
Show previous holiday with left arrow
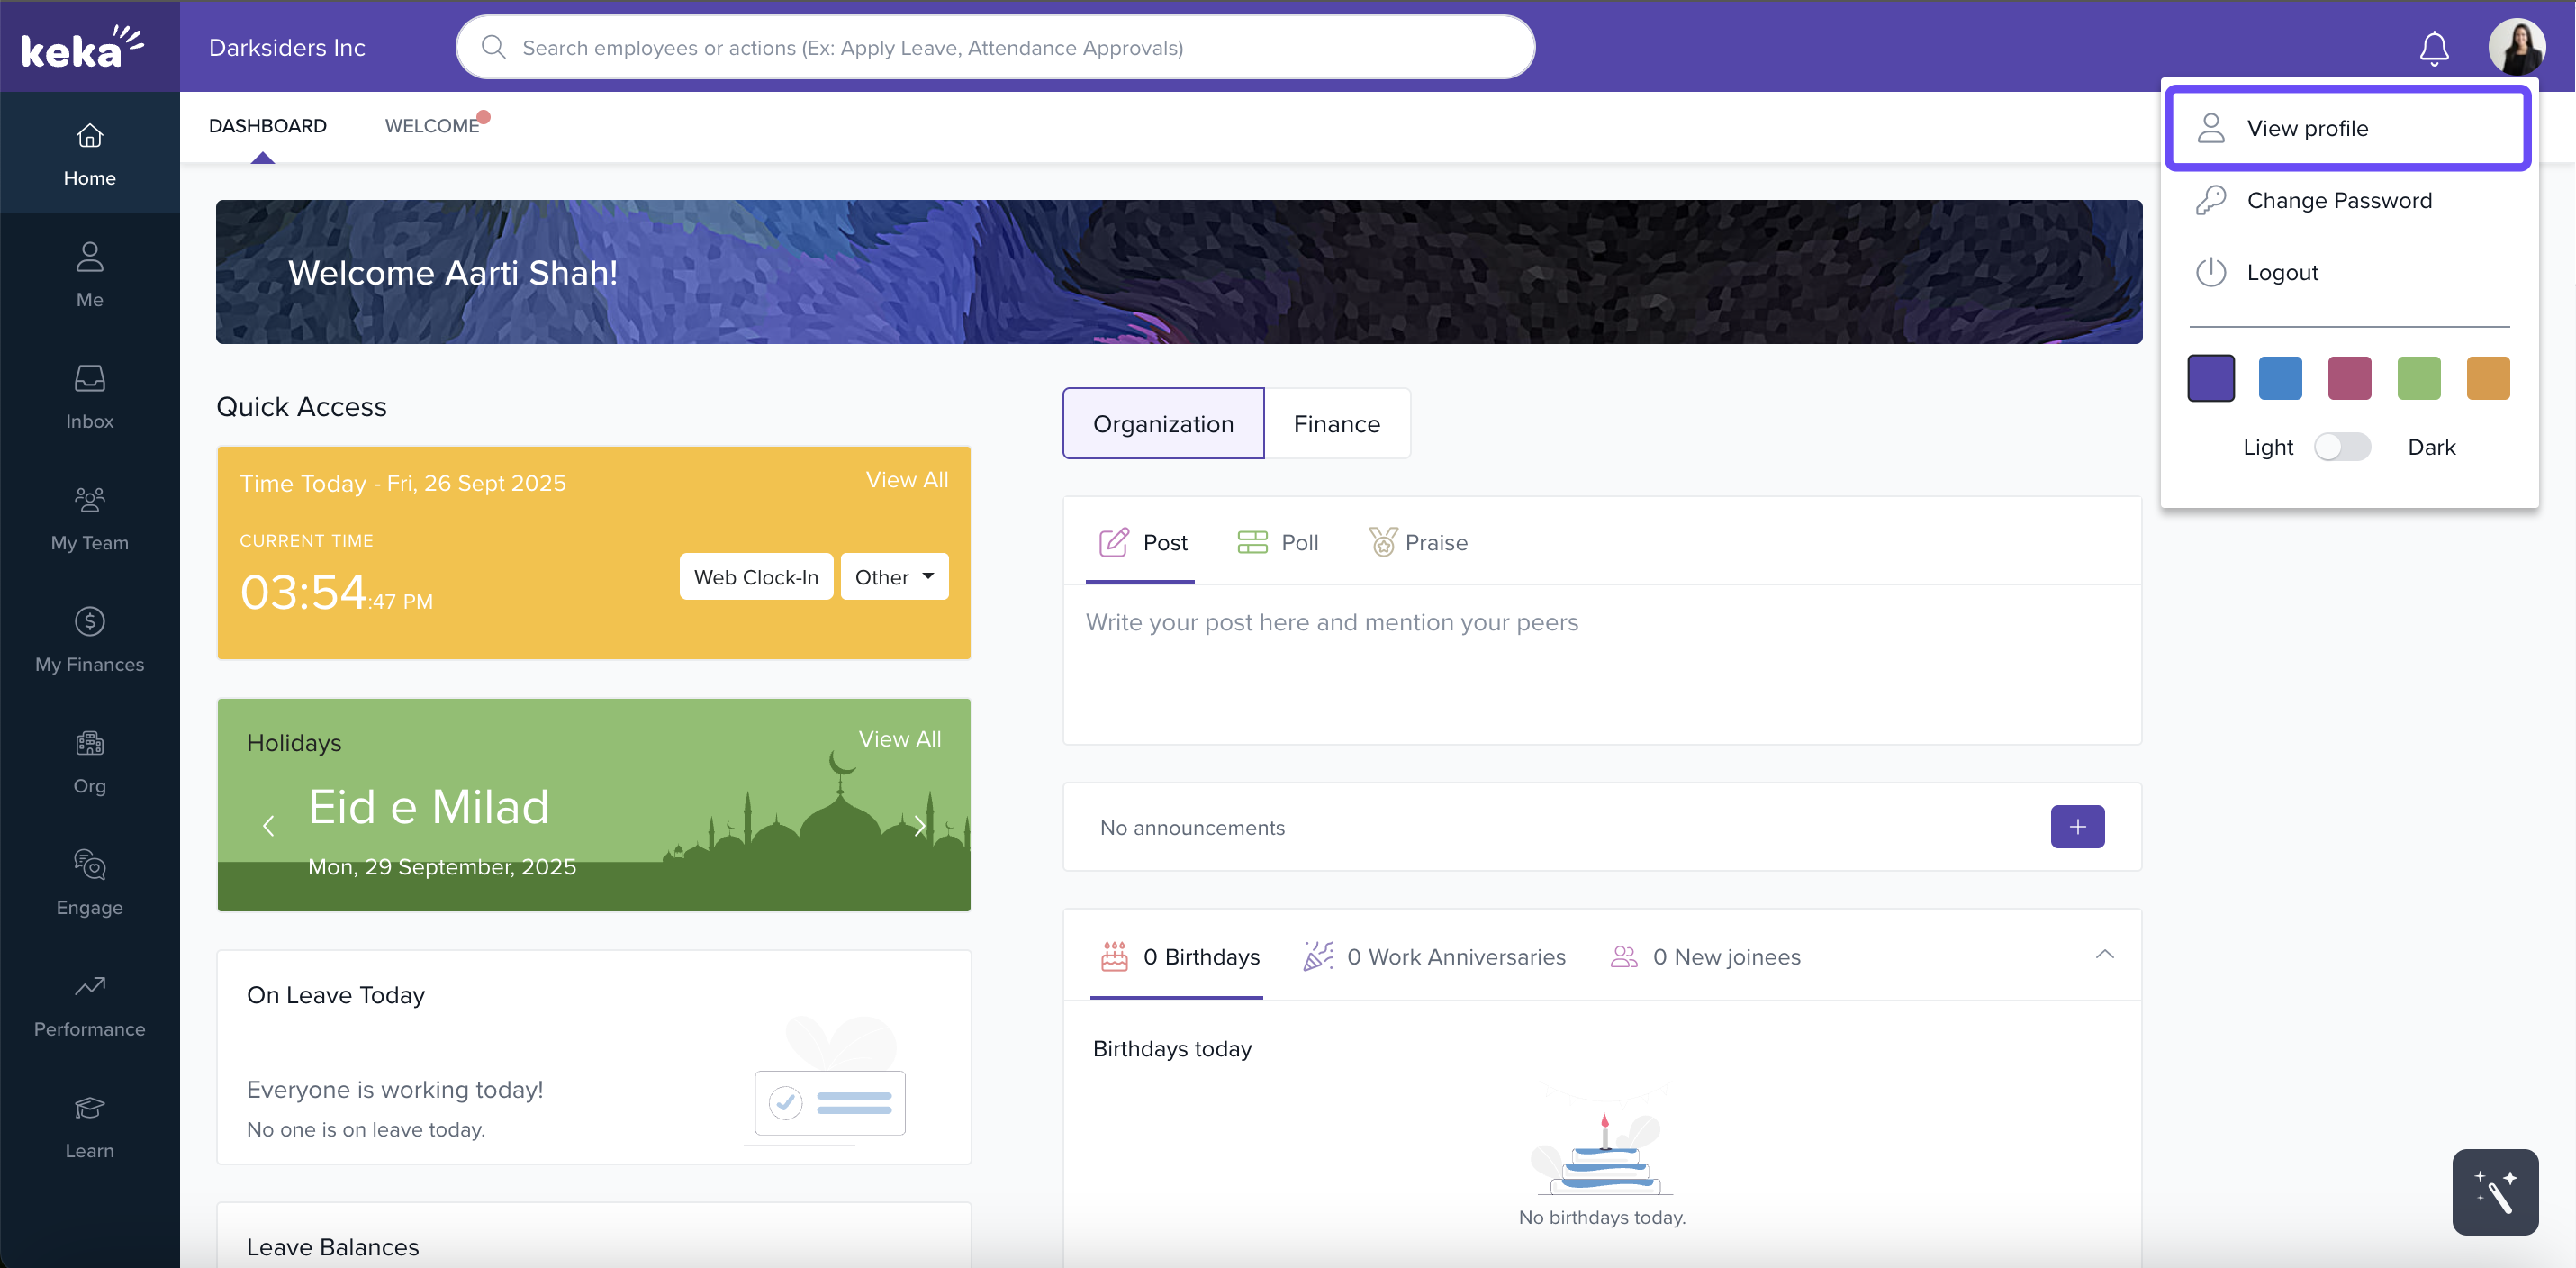tap(268, 826)
